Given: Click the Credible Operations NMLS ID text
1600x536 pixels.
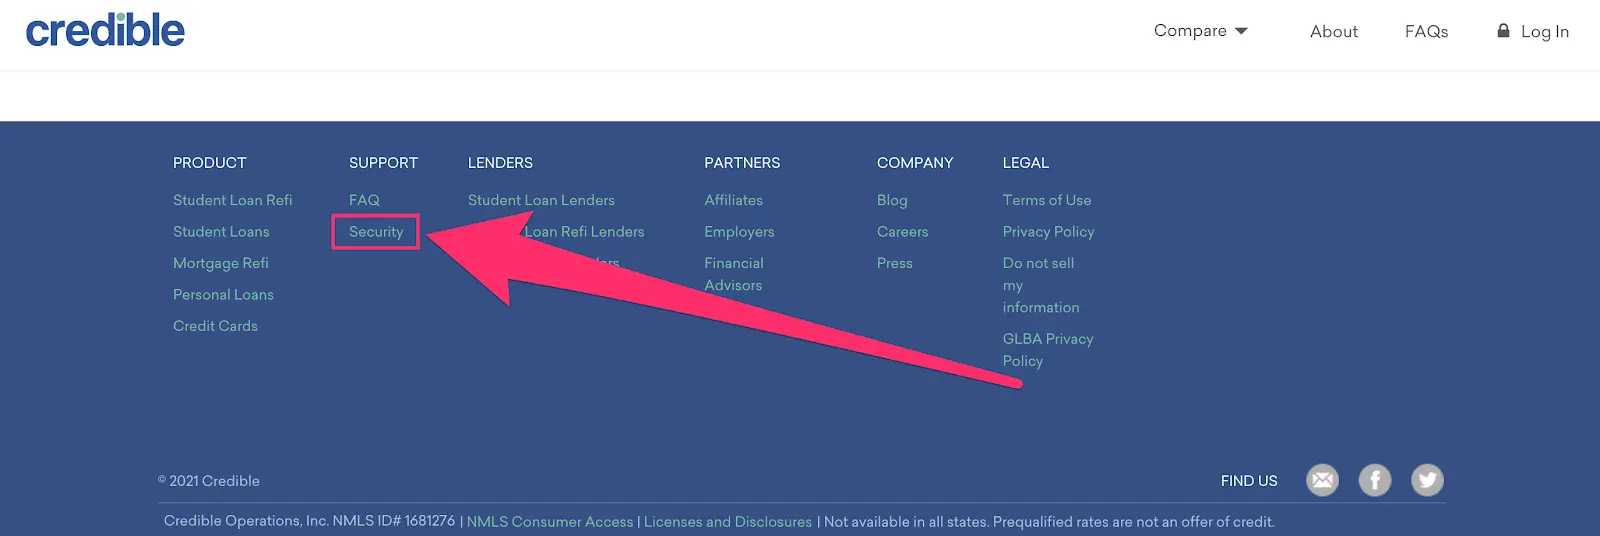Looking at the screenshot, I should pyautogui.click(x=309, y=521).
